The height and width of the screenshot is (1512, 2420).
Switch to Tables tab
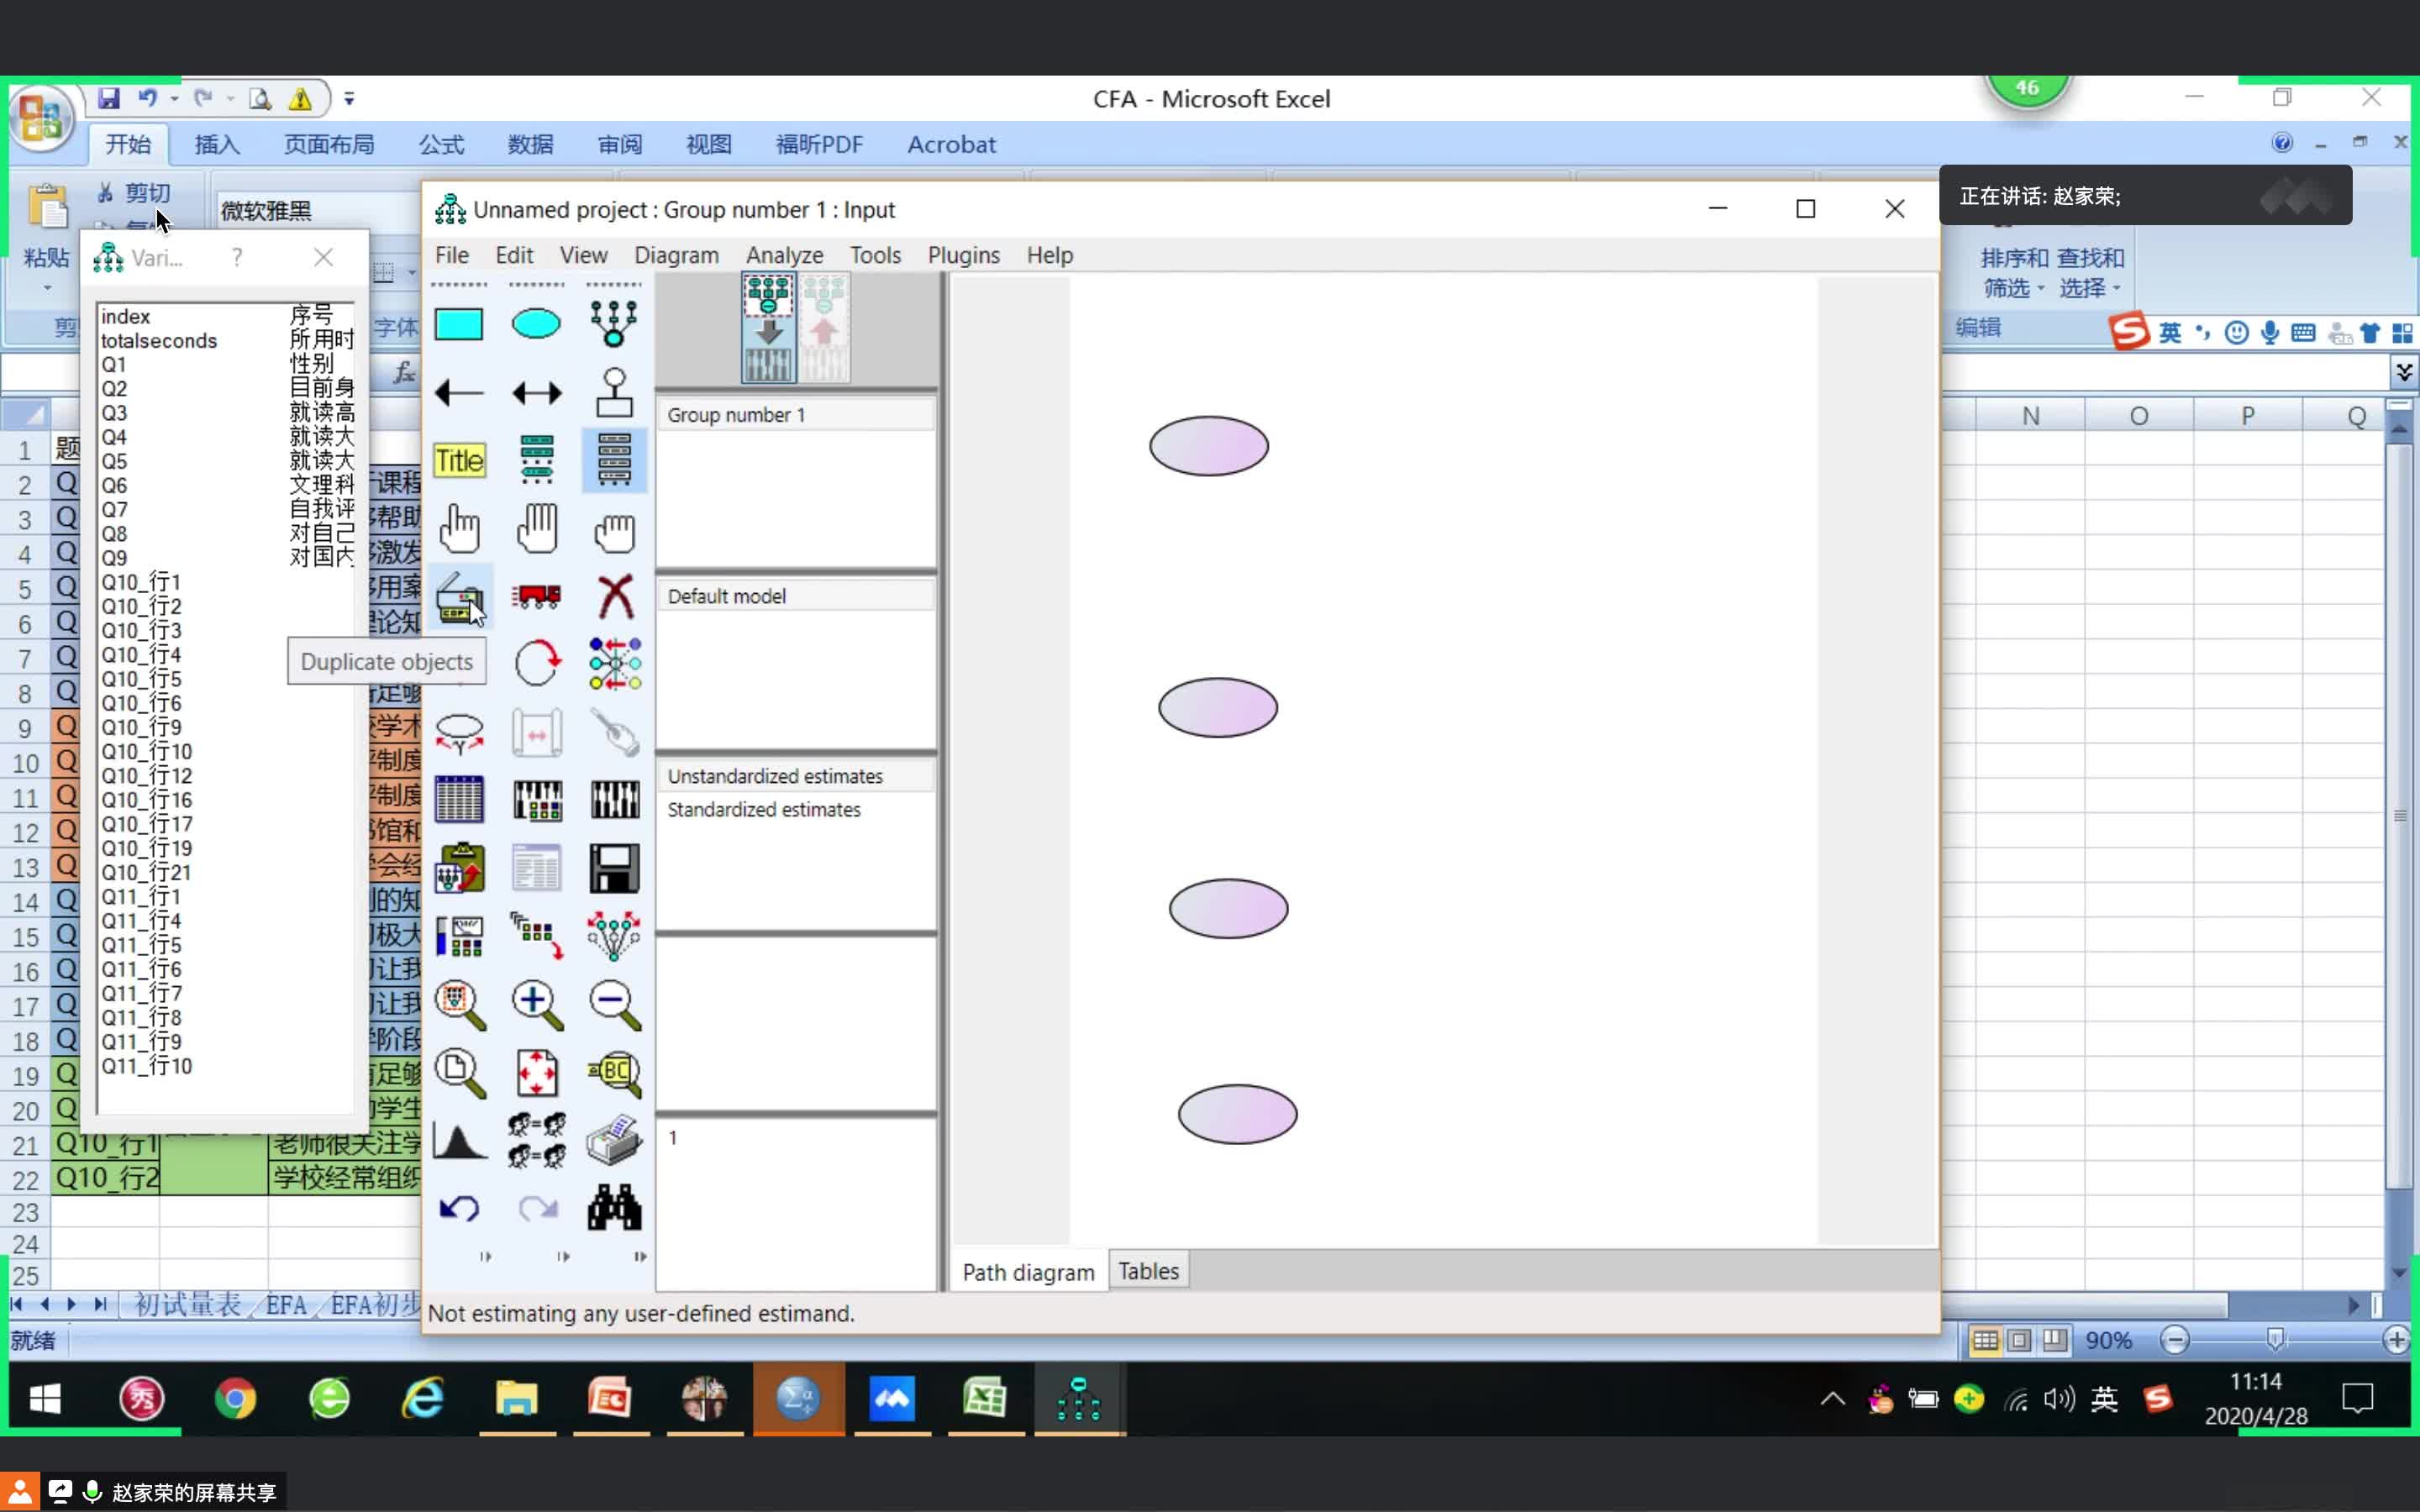click(1148, 1270)
